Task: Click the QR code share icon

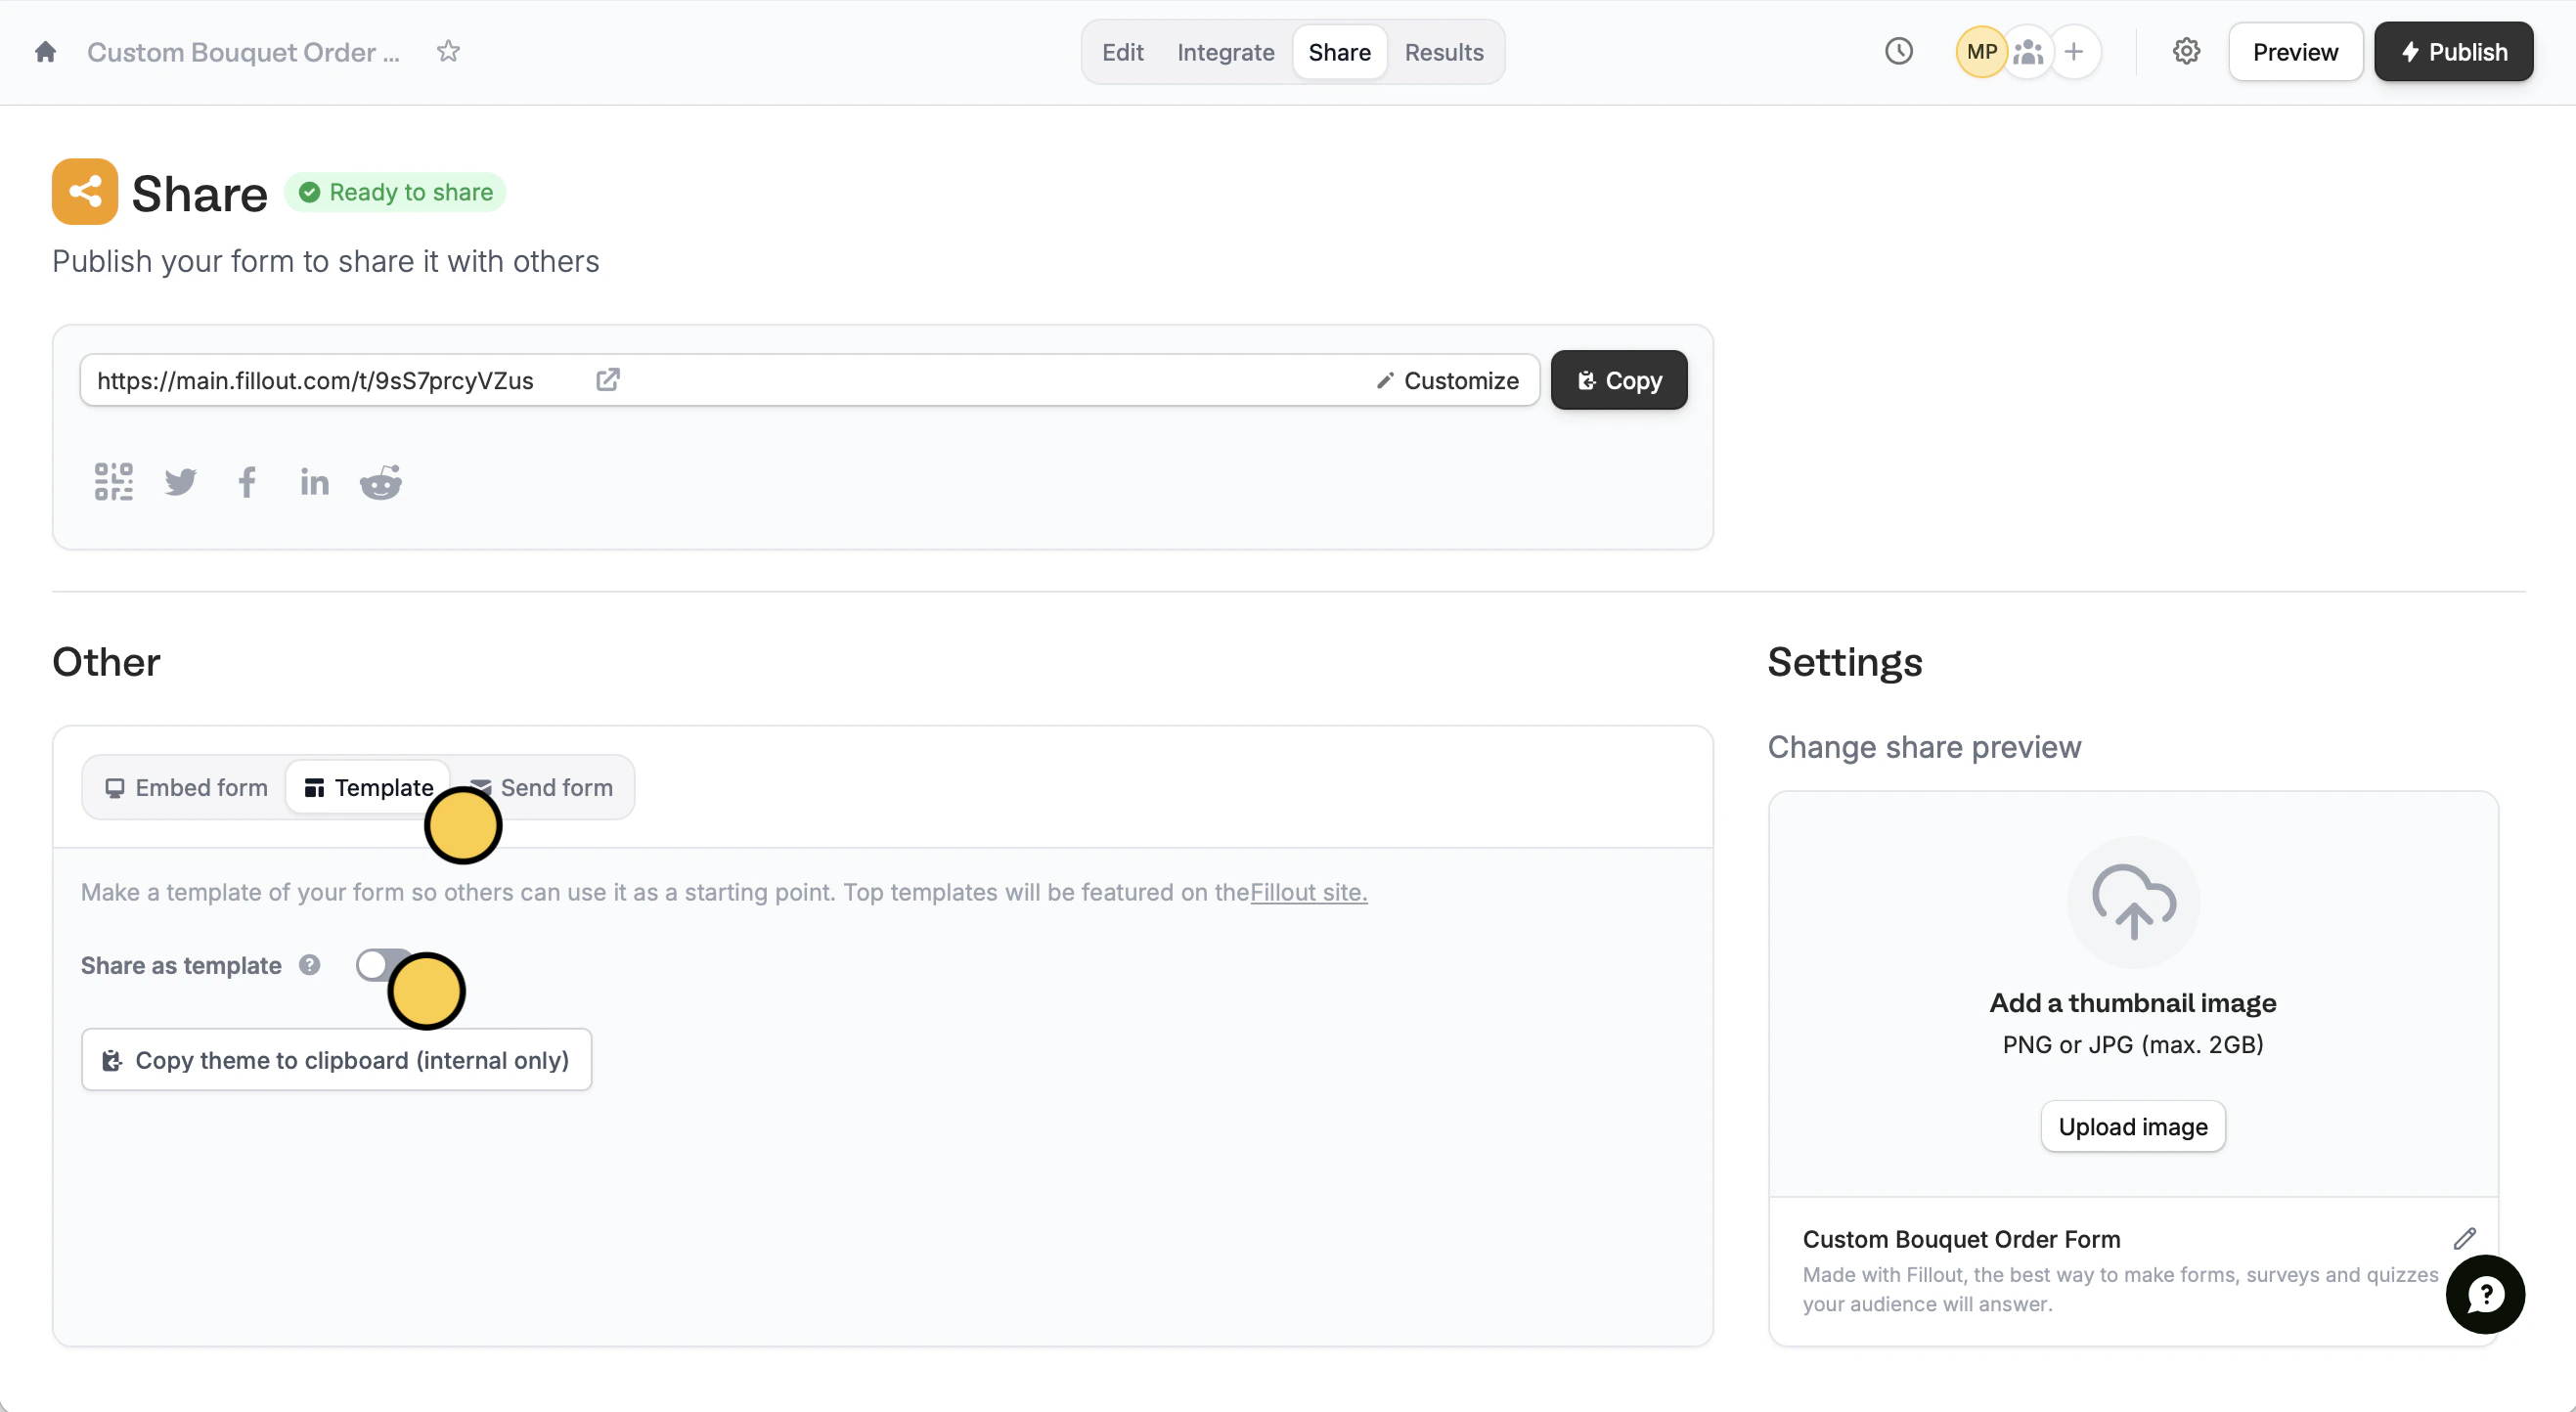Action: click(113, 482)
